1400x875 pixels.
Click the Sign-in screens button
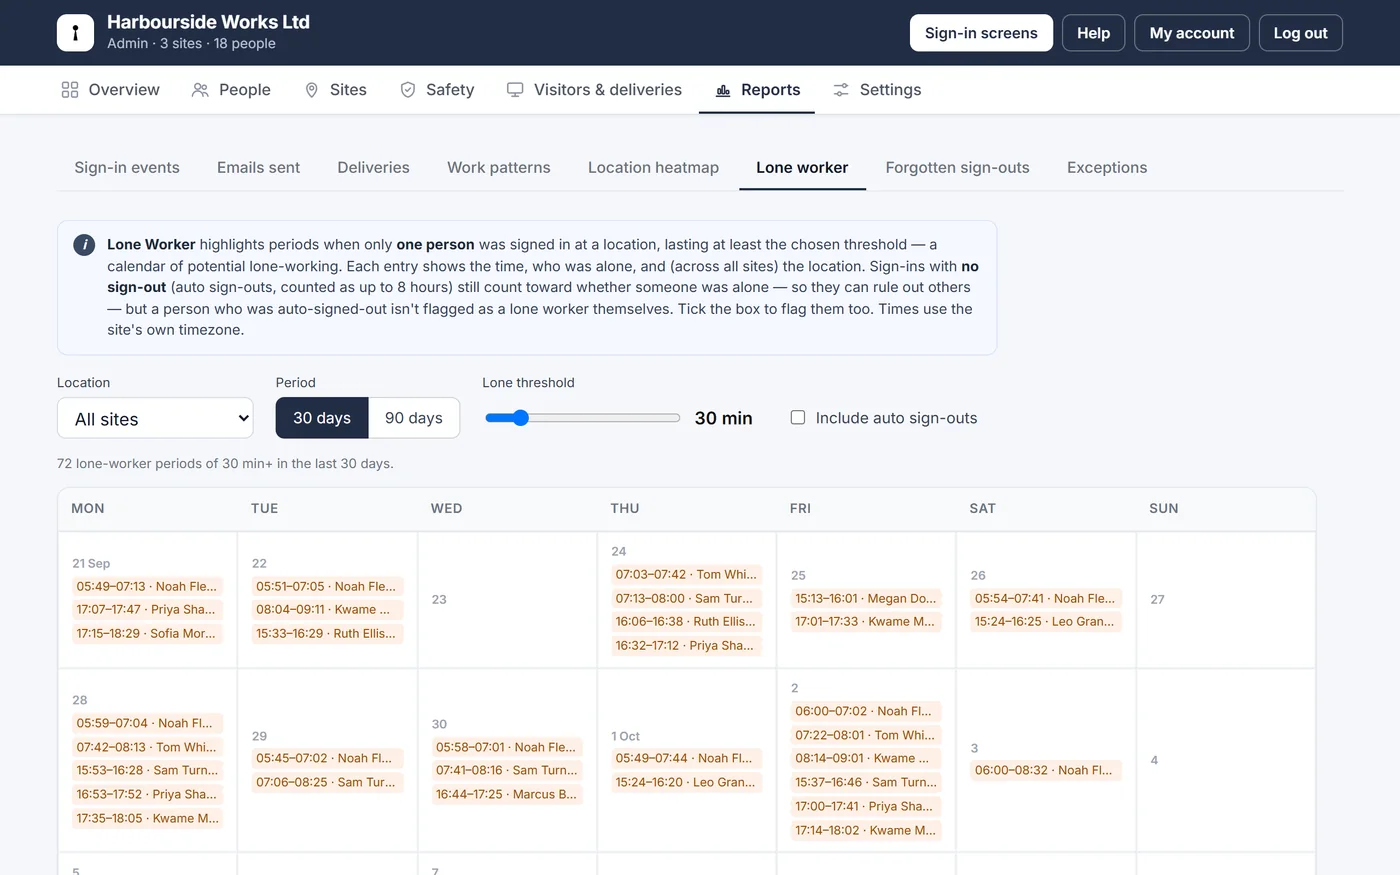[x=981, y=33]
